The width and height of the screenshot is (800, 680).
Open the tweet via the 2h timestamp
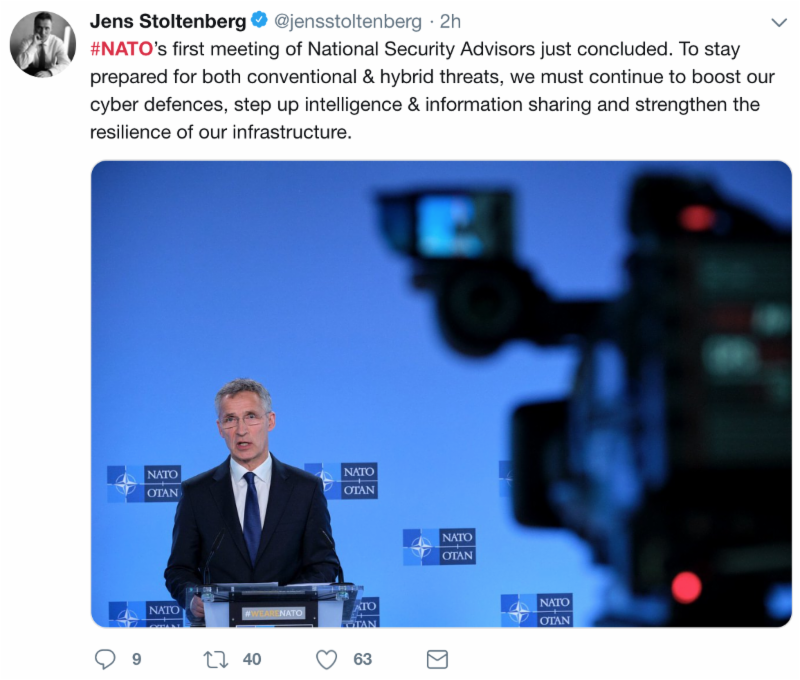click(x=450, y=21)
